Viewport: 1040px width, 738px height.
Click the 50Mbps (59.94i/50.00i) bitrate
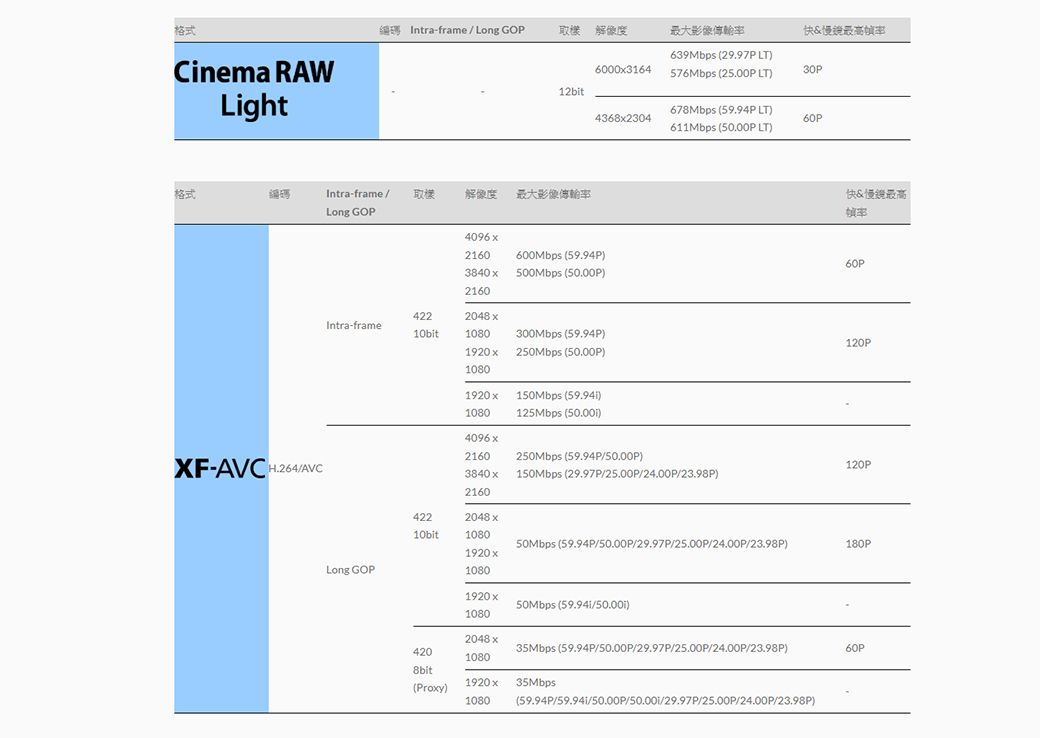pyautogui.click(x=572, y=604)
